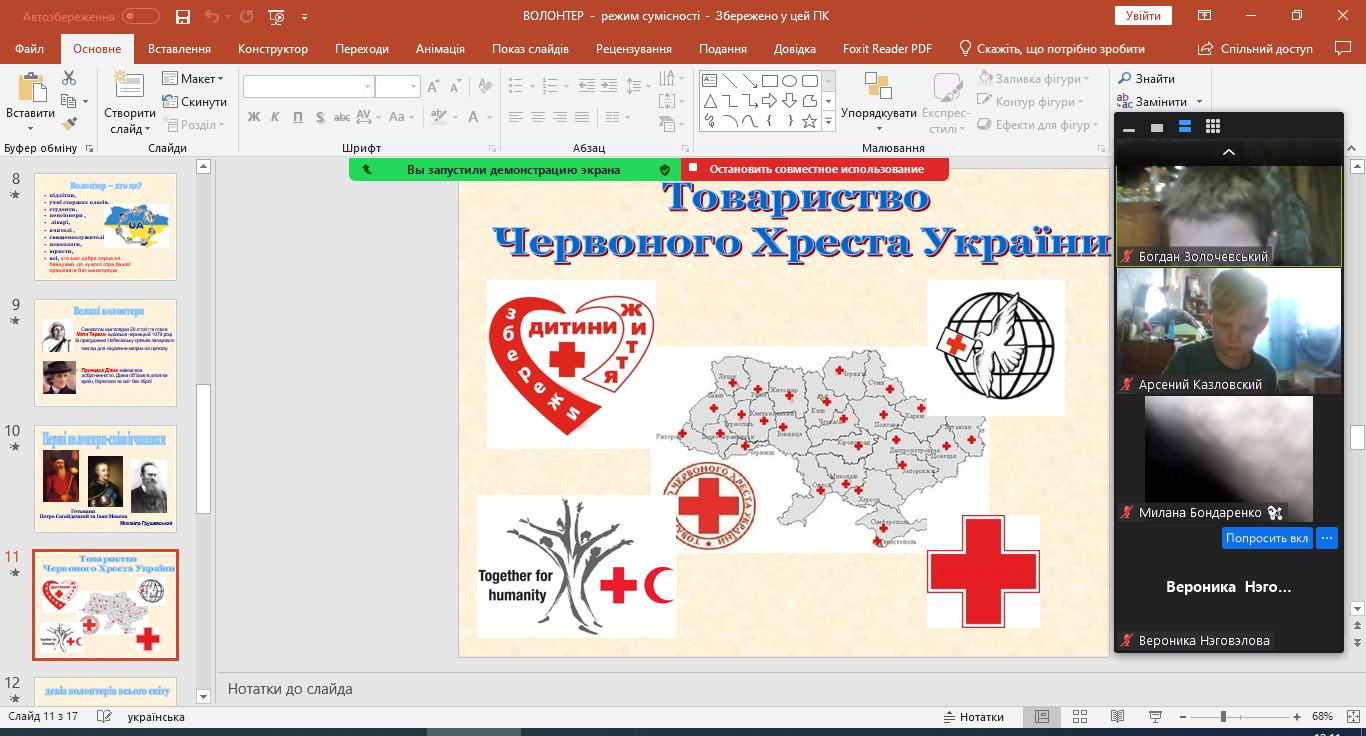Switch to Reading view icon

tap(1116, 717)
